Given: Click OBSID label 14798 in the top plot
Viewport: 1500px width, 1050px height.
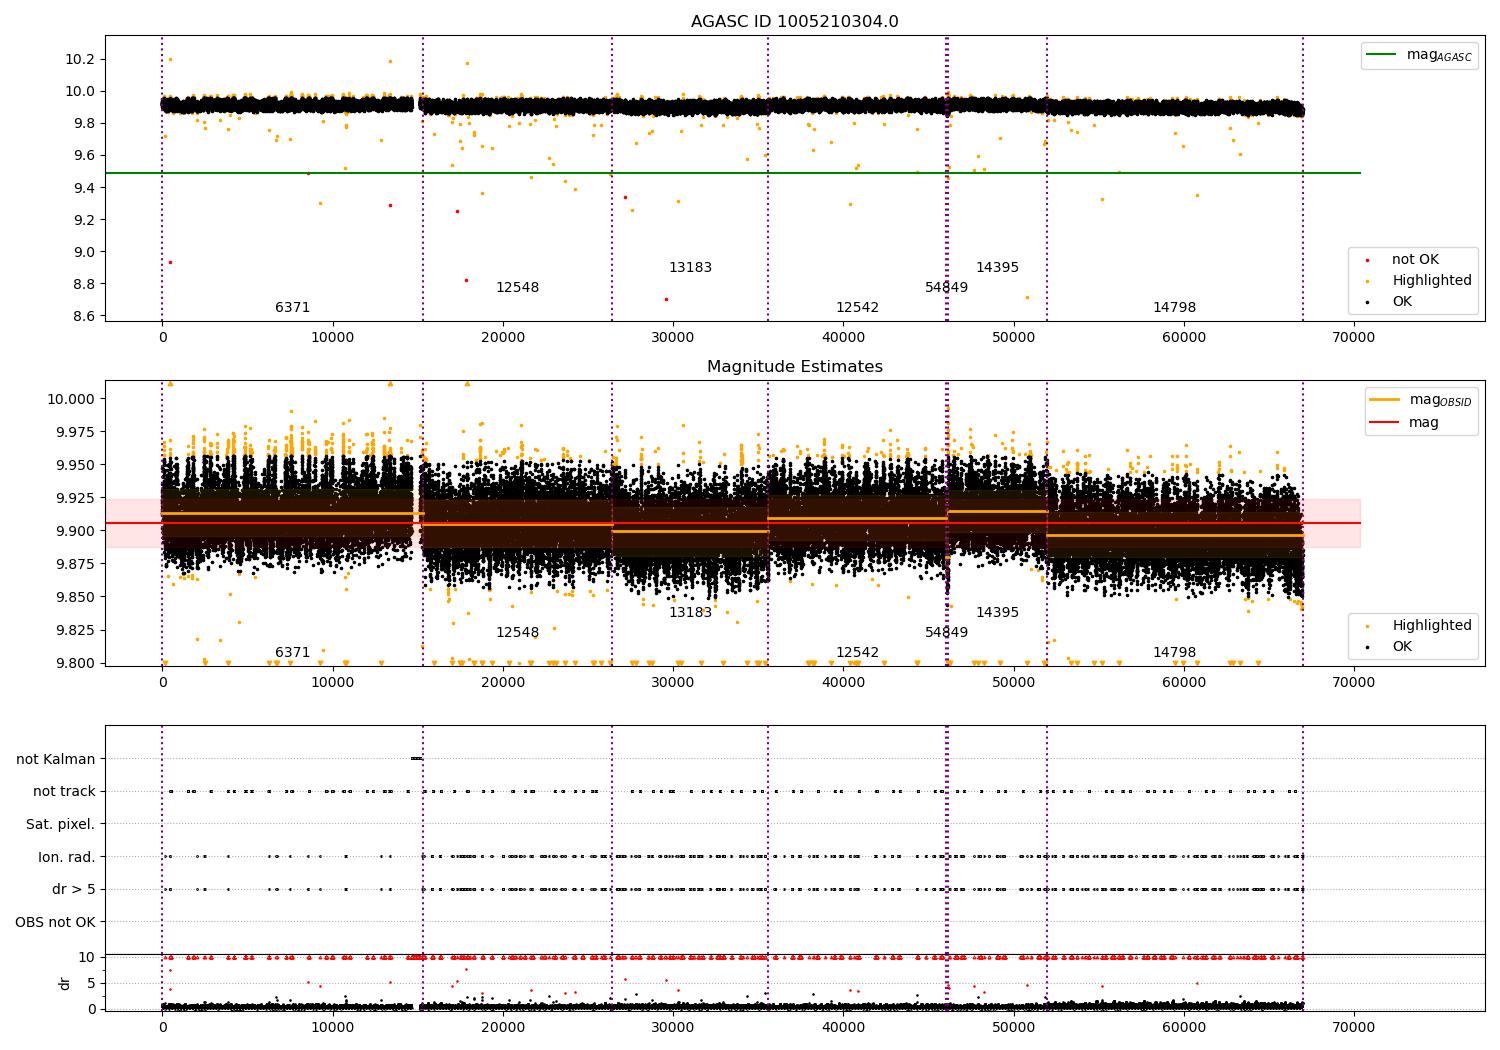Looking at the screenshot, I should tap(1174, 308).
